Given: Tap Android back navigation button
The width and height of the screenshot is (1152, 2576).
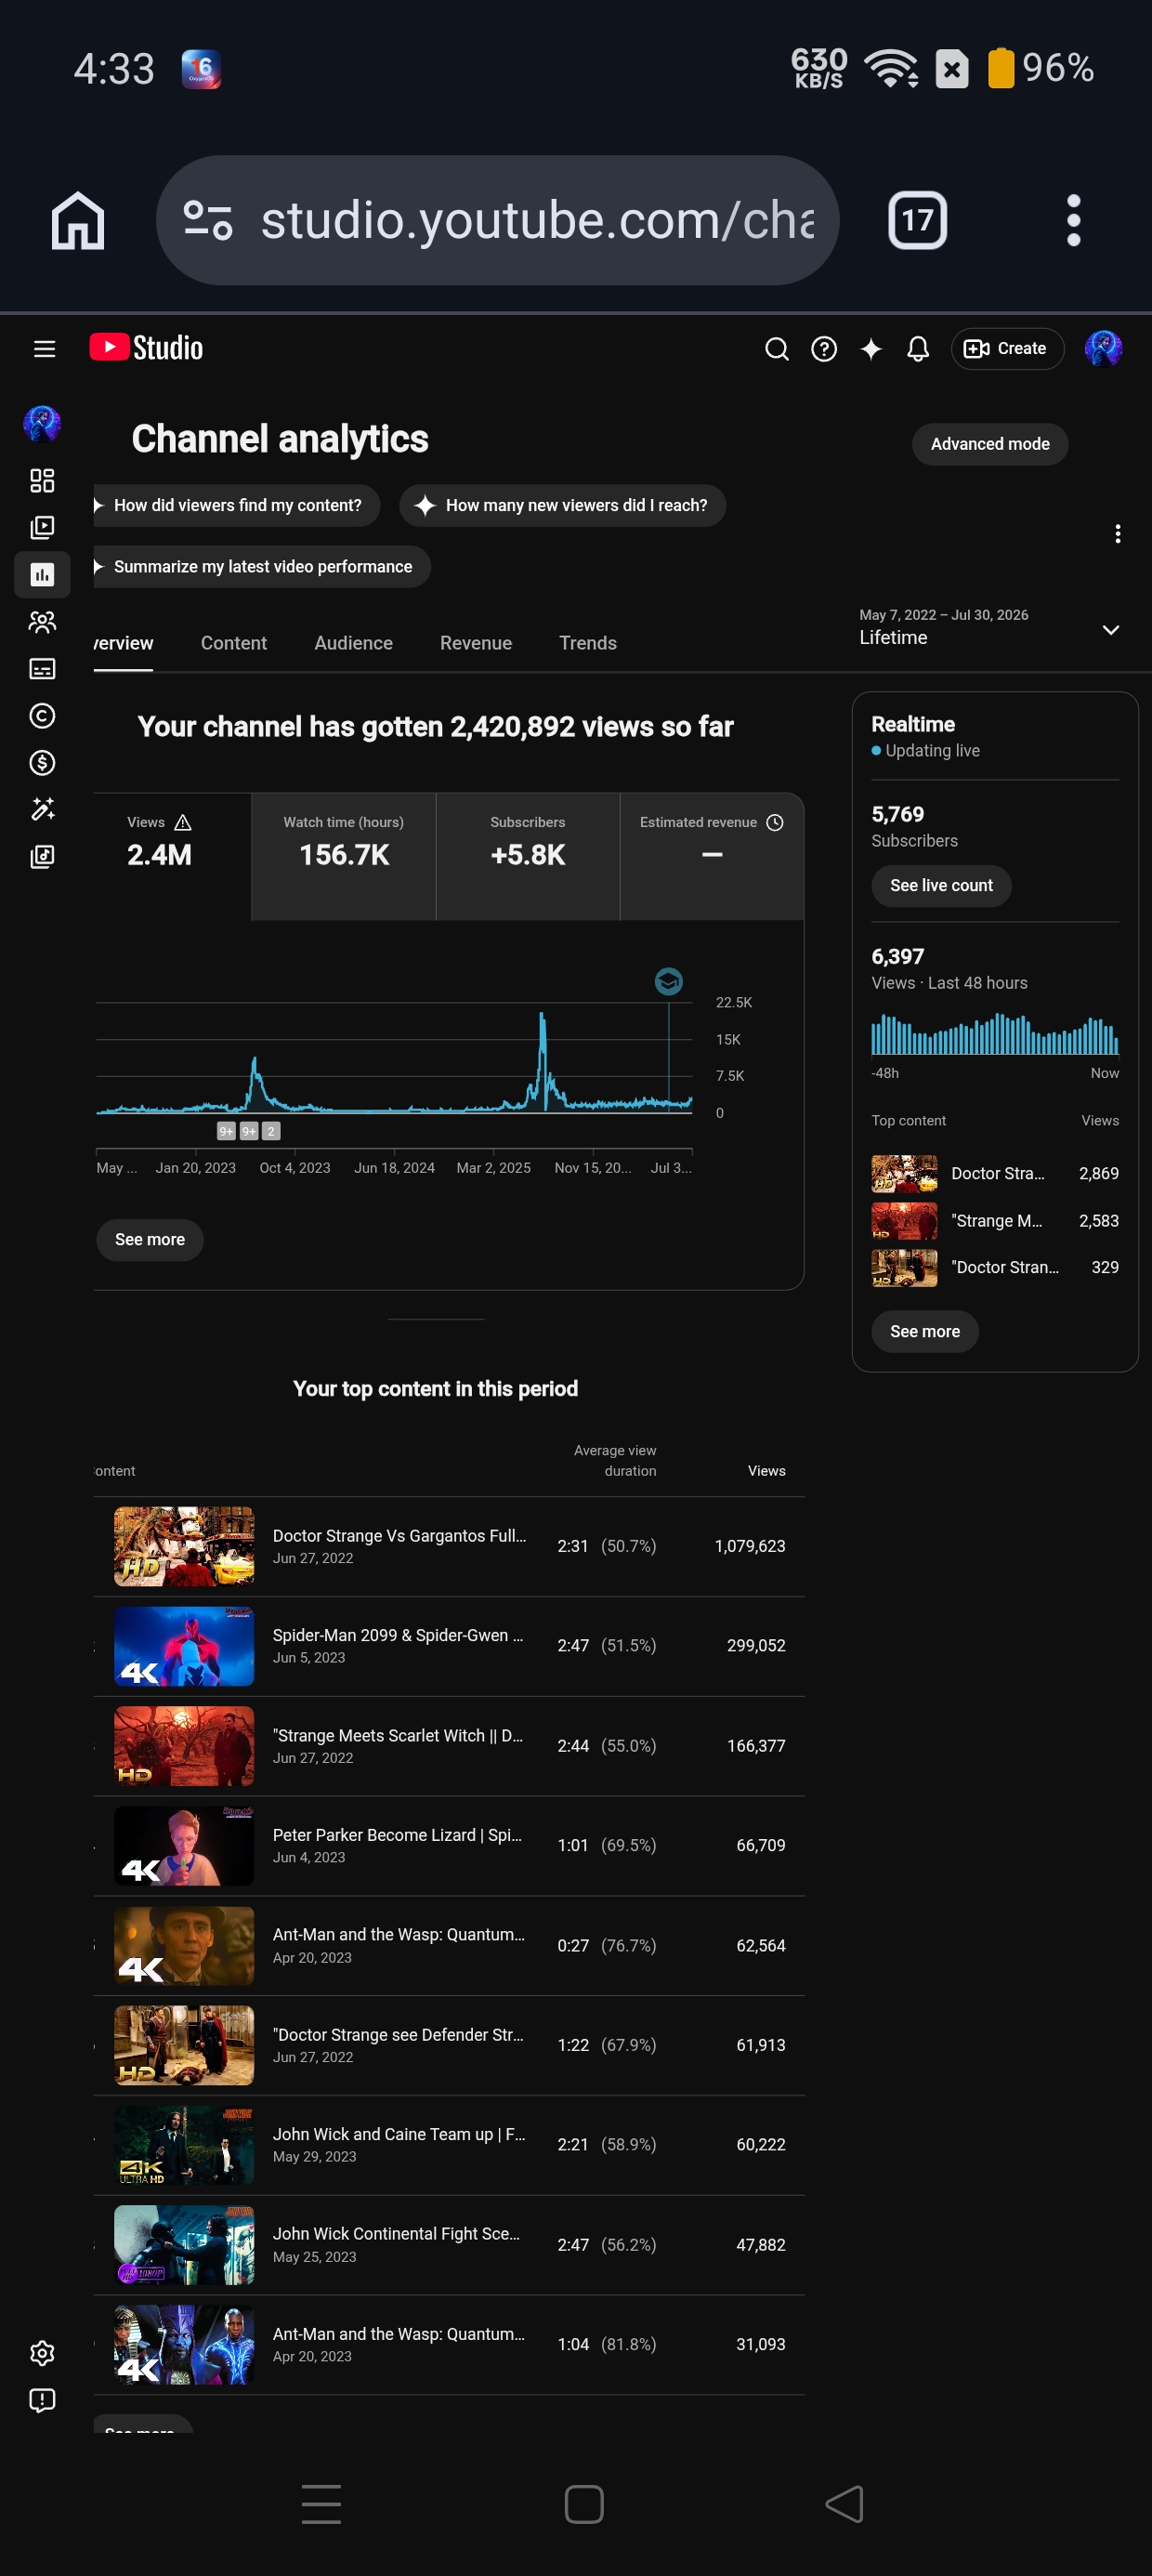Looking at the screenshot, I should click(x=845, y=2504).
